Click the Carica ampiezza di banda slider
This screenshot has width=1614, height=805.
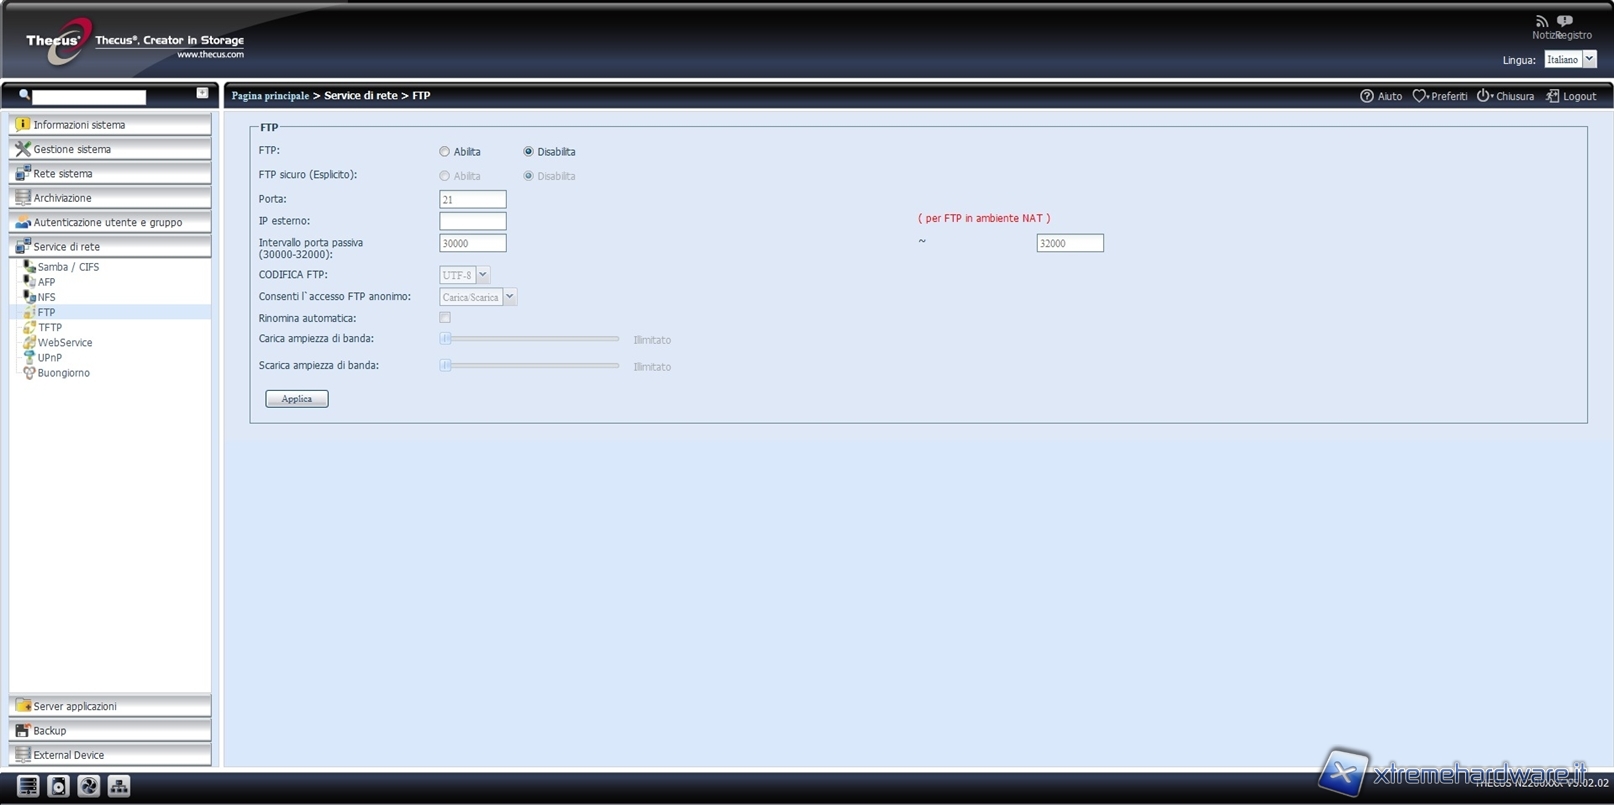point(530,339)
